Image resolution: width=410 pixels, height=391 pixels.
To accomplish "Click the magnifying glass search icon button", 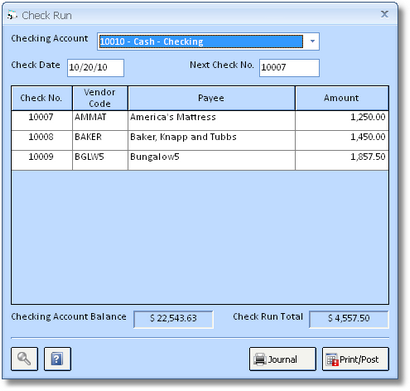I will (24, 359).
